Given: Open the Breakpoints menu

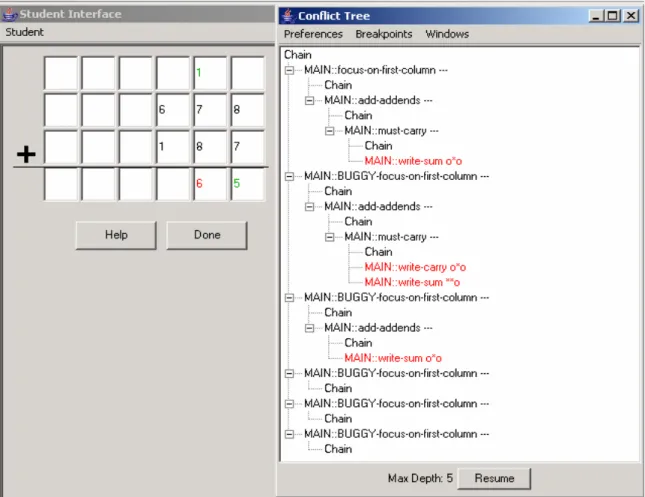Looking at the screenshot, I should (384, 34).
